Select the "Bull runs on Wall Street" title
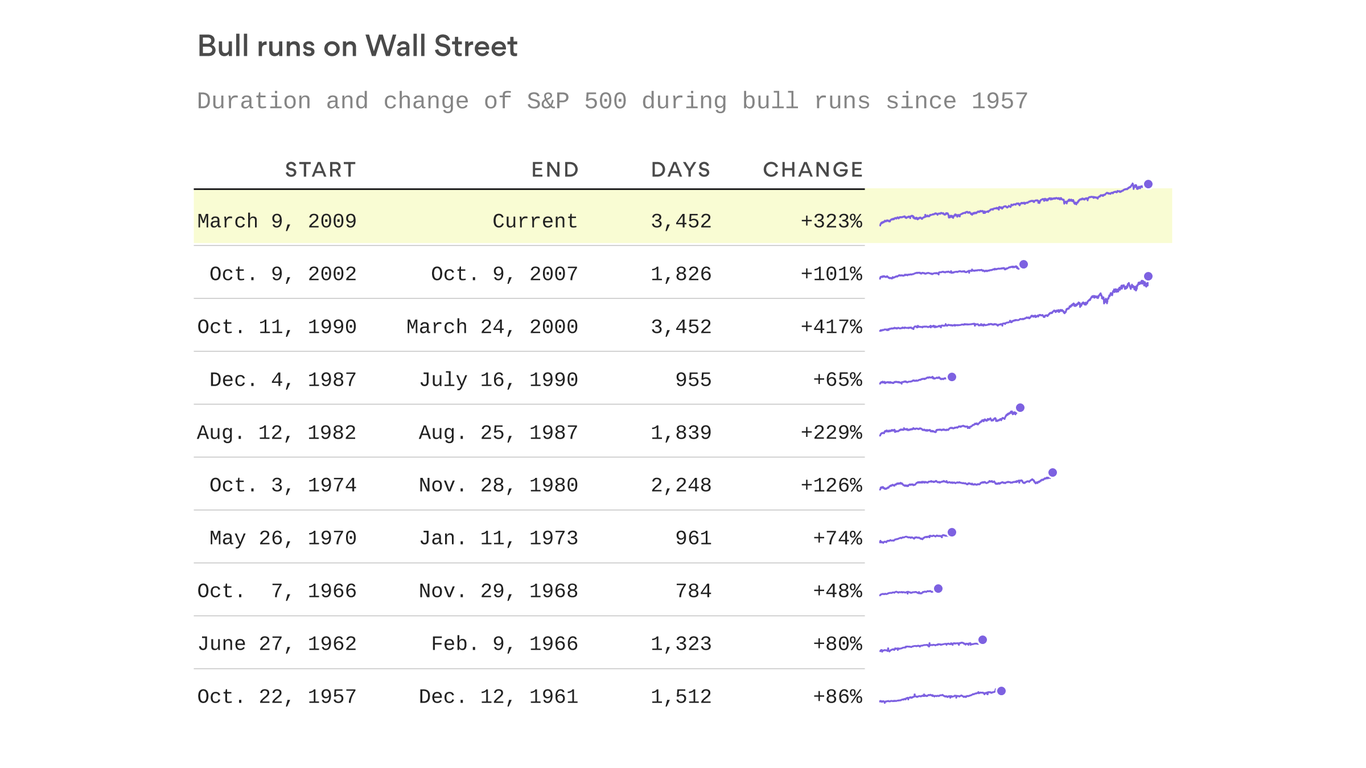1366x768 pixels. pyautogui.click(x=357, y=47)
